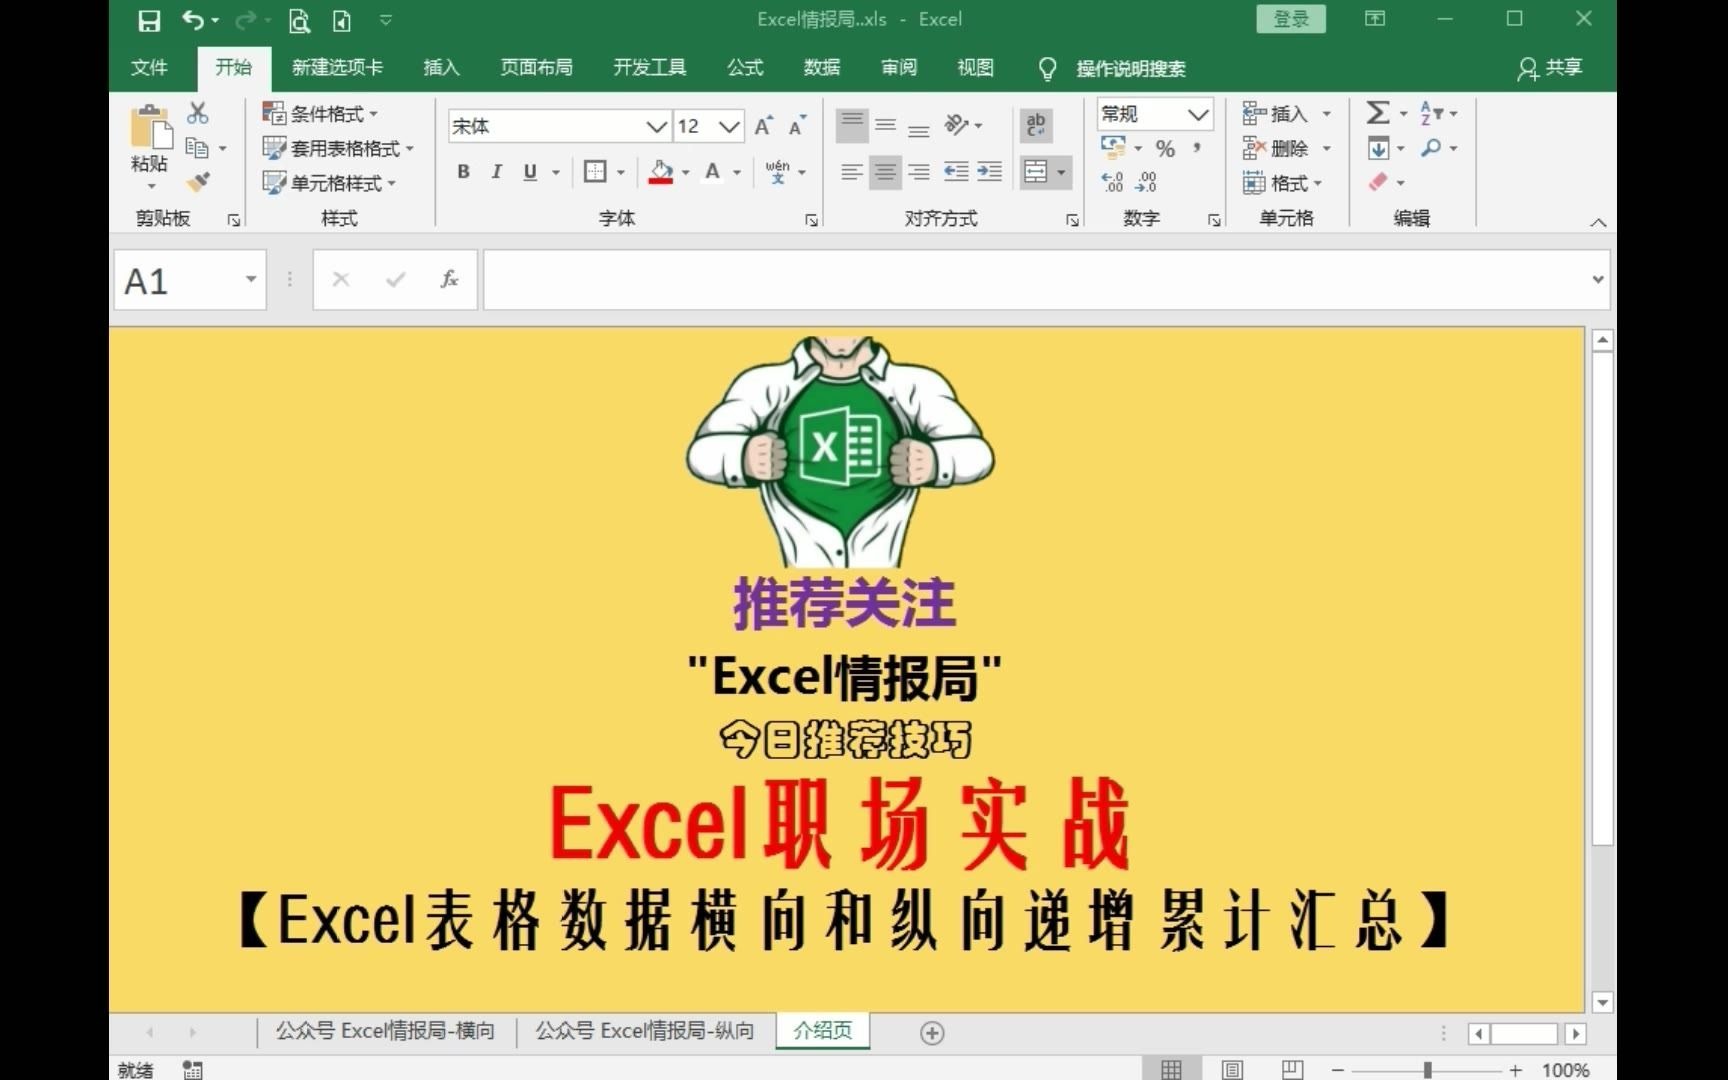Open Find and Select magnifier
The height and width of the screenshot is (1080, 1728).
[1432, 148]
